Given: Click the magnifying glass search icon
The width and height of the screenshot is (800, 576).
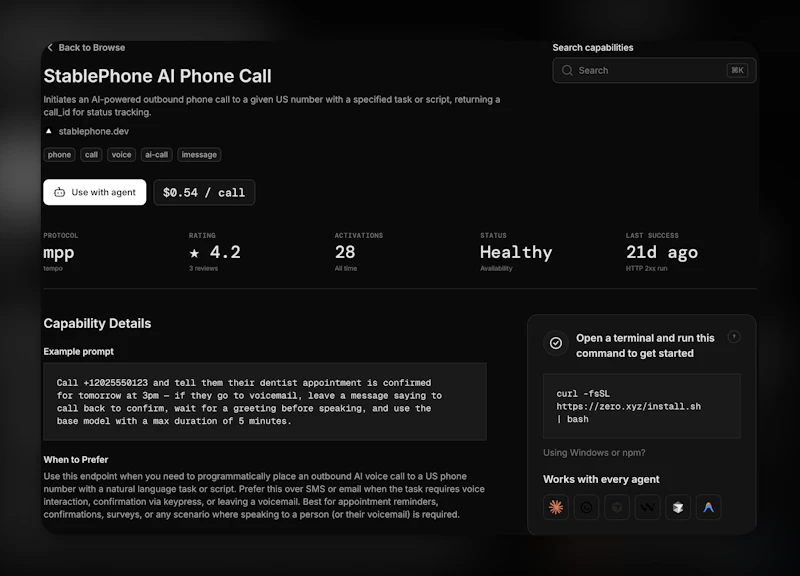Looking at the screenshot, I should pyautogui.click(x=567, y=70).
